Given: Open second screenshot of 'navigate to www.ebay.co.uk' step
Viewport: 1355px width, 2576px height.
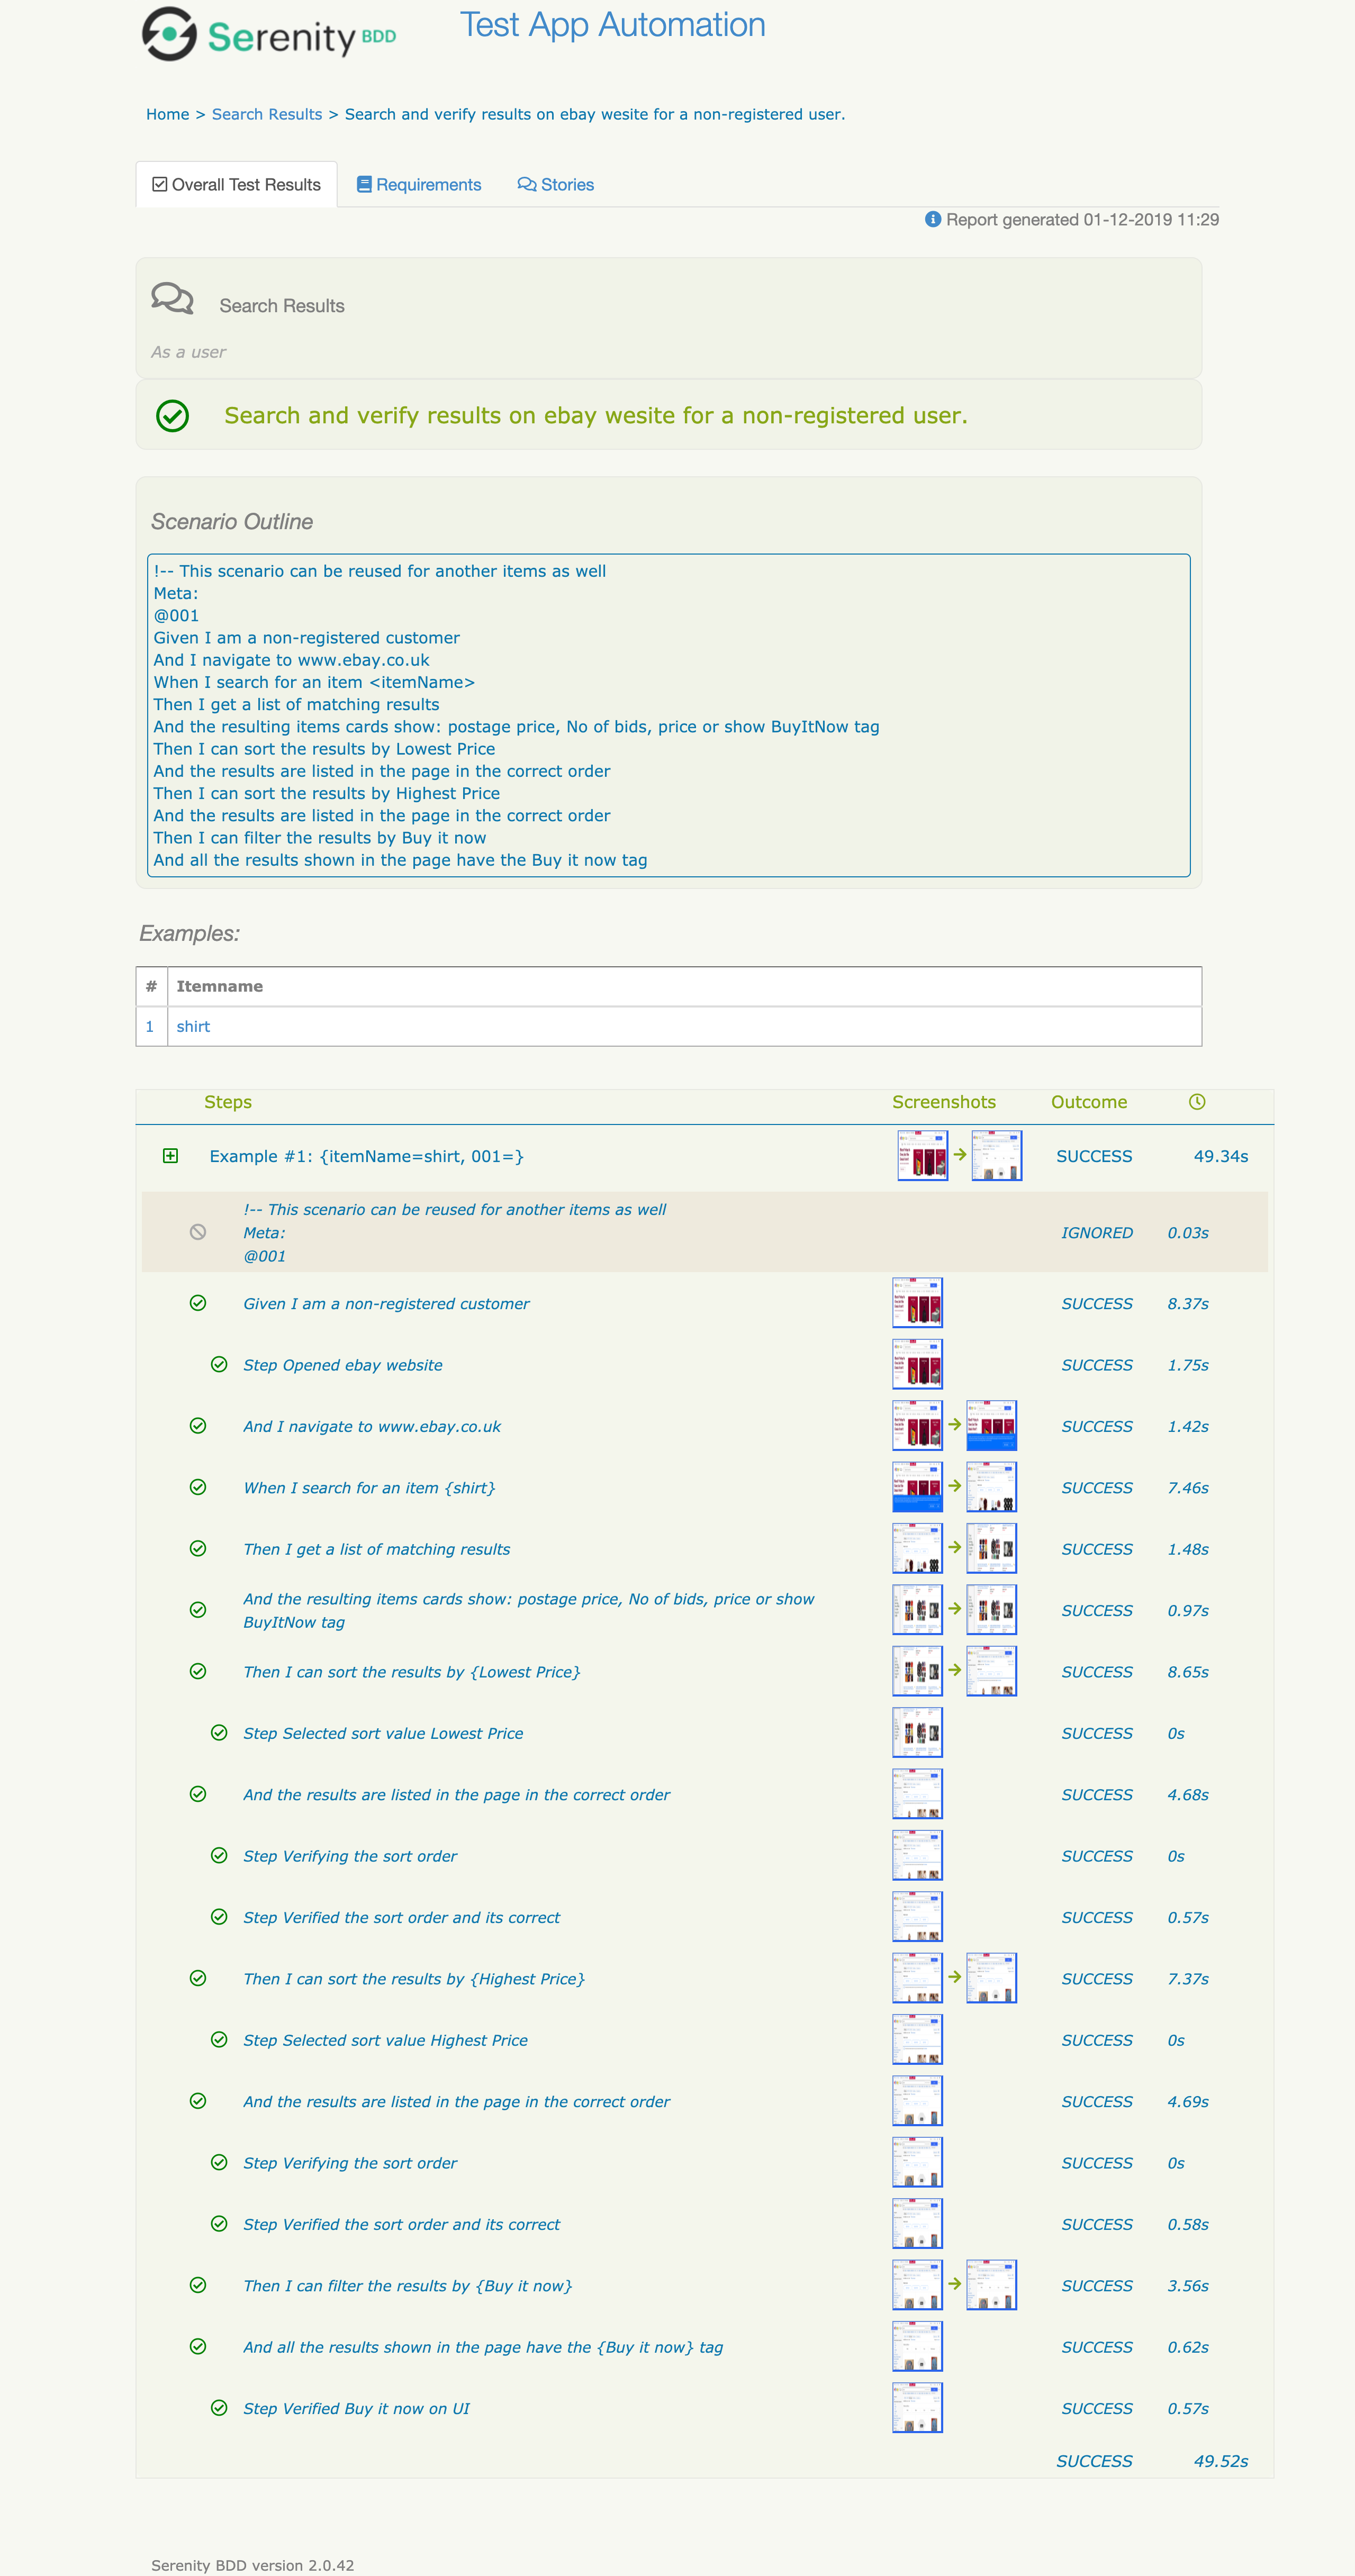Looking at the screenshot, I should (992, 1426).
